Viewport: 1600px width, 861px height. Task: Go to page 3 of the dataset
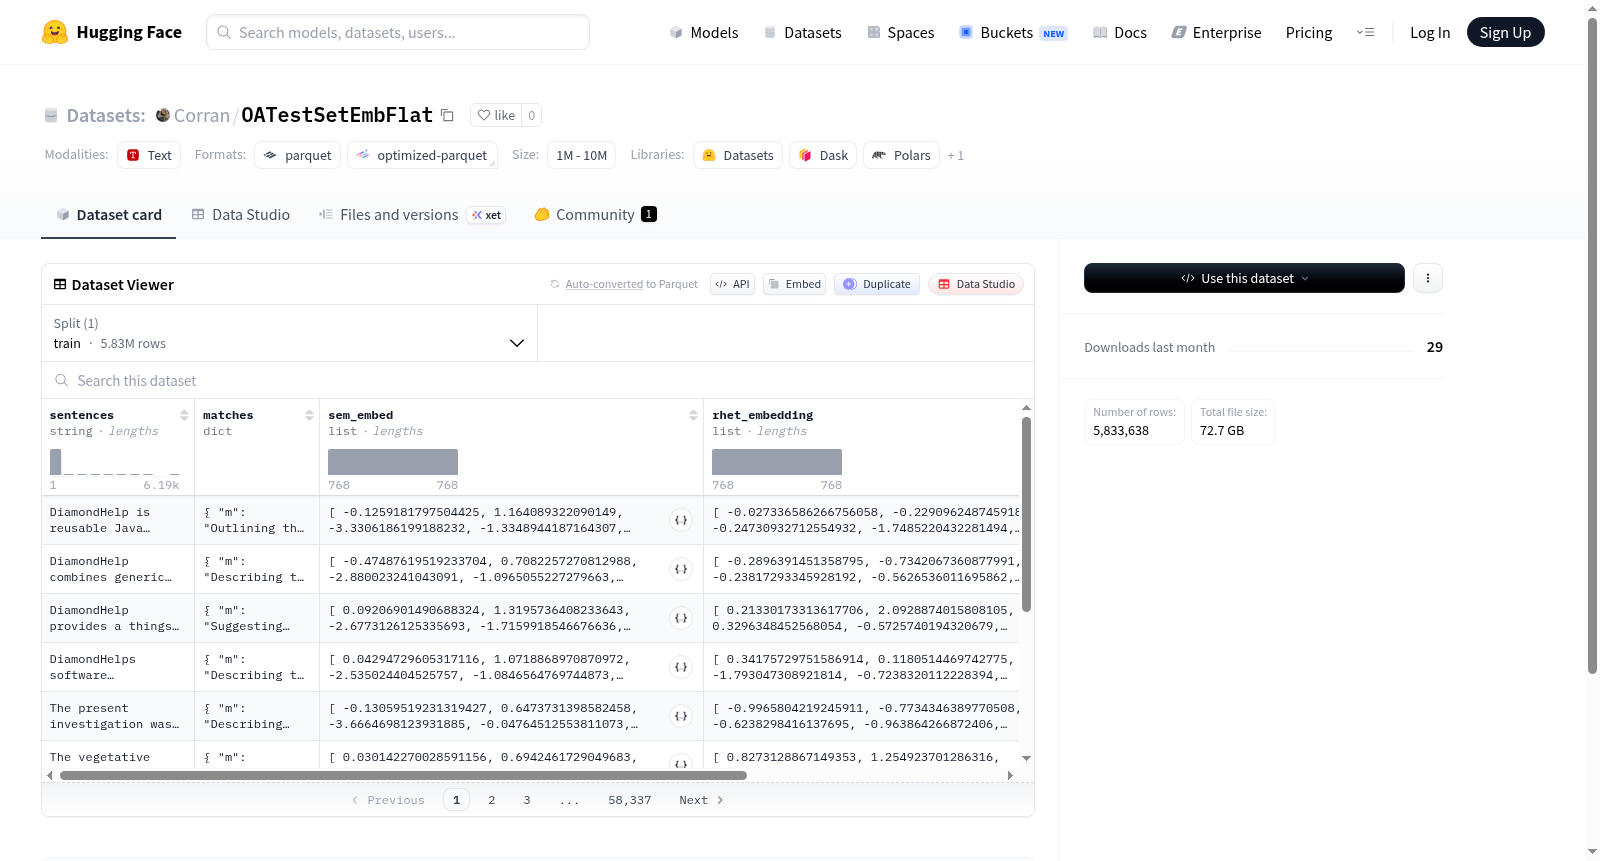click(x=527, y=800)
